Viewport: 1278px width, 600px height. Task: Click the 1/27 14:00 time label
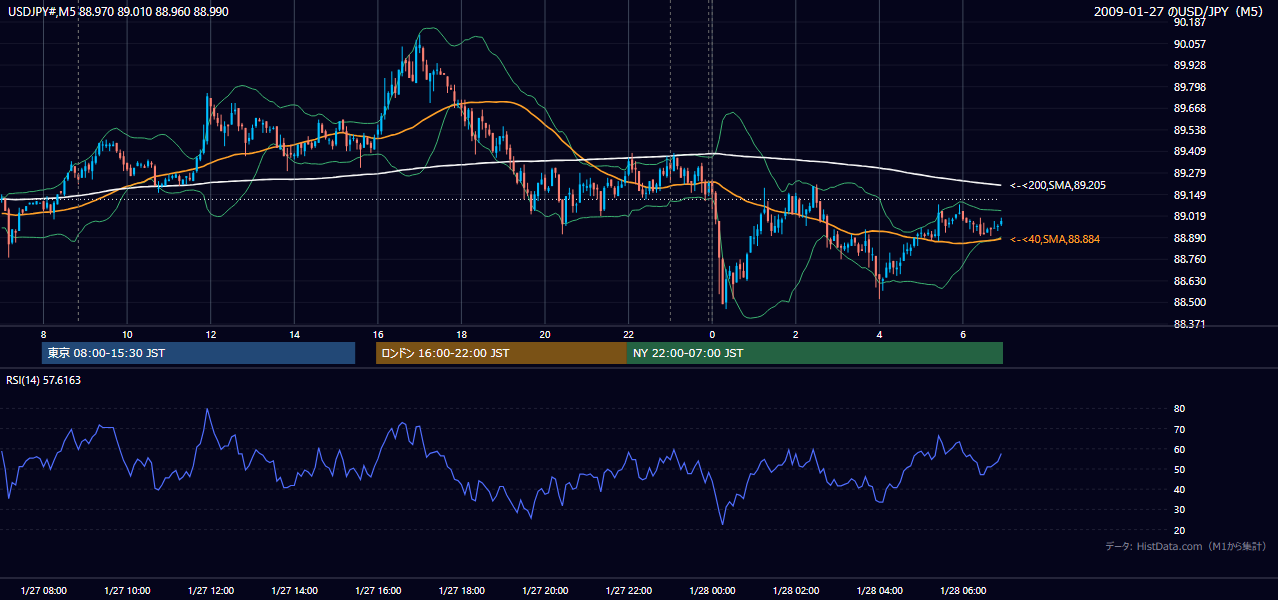pyautogui.click(x=294, y=591)
